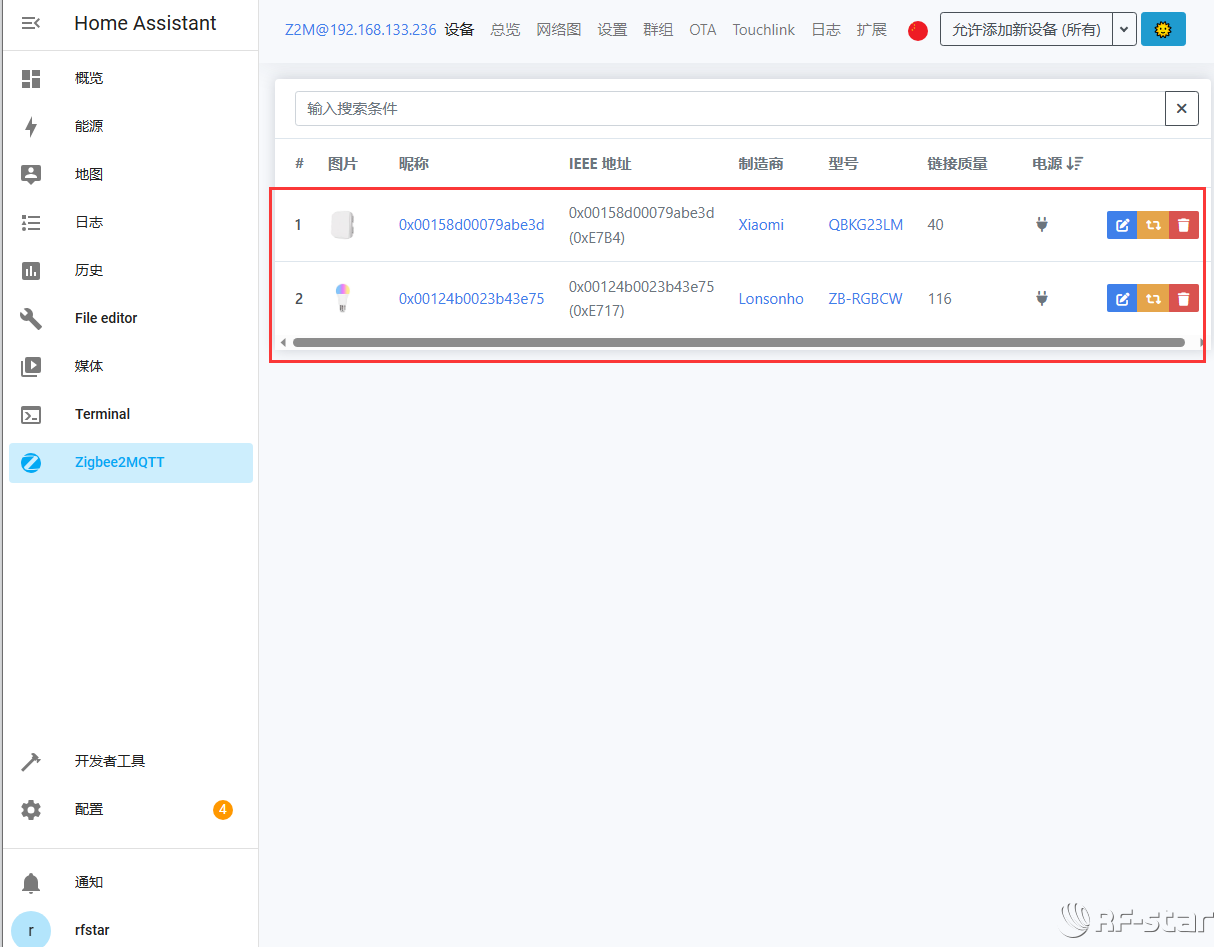The image size is (1214, 947).
Task: Rename the Xiaomi device via blue edit icon
Action: (x=1122, y=225)
